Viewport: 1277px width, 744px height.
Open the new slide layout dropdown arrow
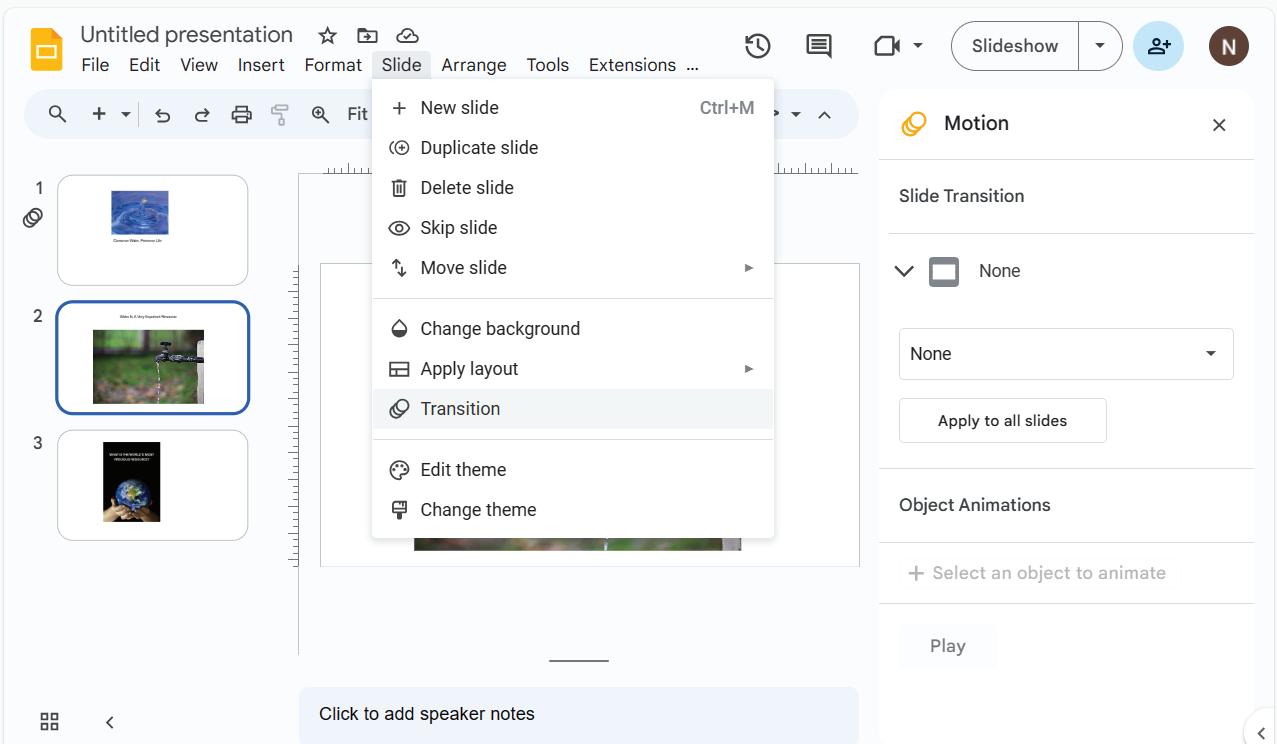pyautogui.click(x=126, y=115)
